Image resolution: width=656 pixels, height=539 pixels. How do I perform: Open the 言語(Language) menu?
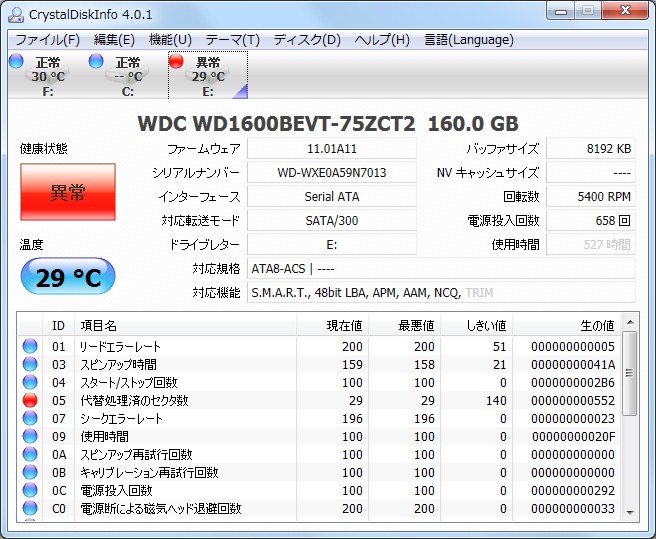(469, 40)
